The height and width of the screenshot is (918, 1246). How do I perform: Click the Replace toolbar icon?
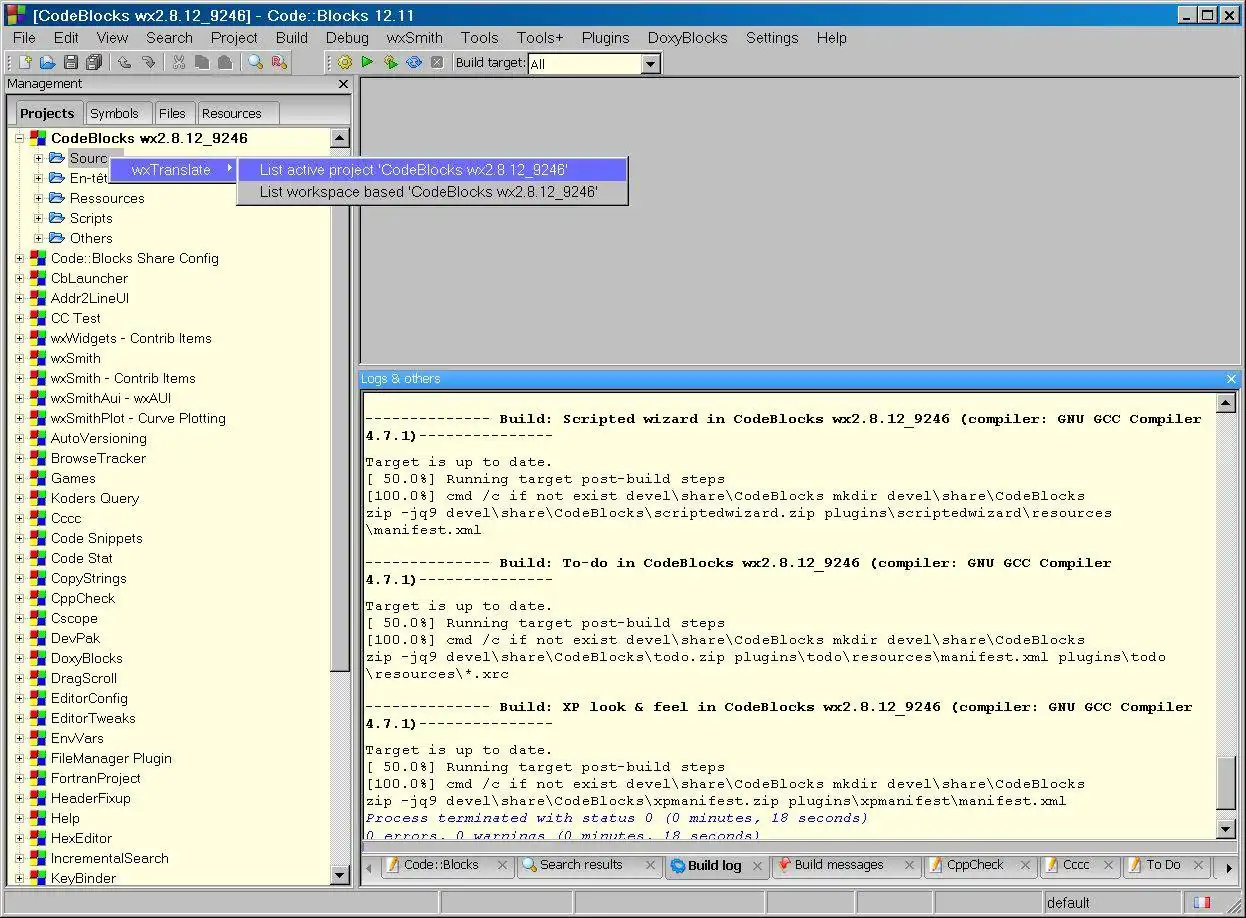pos(279,63)
